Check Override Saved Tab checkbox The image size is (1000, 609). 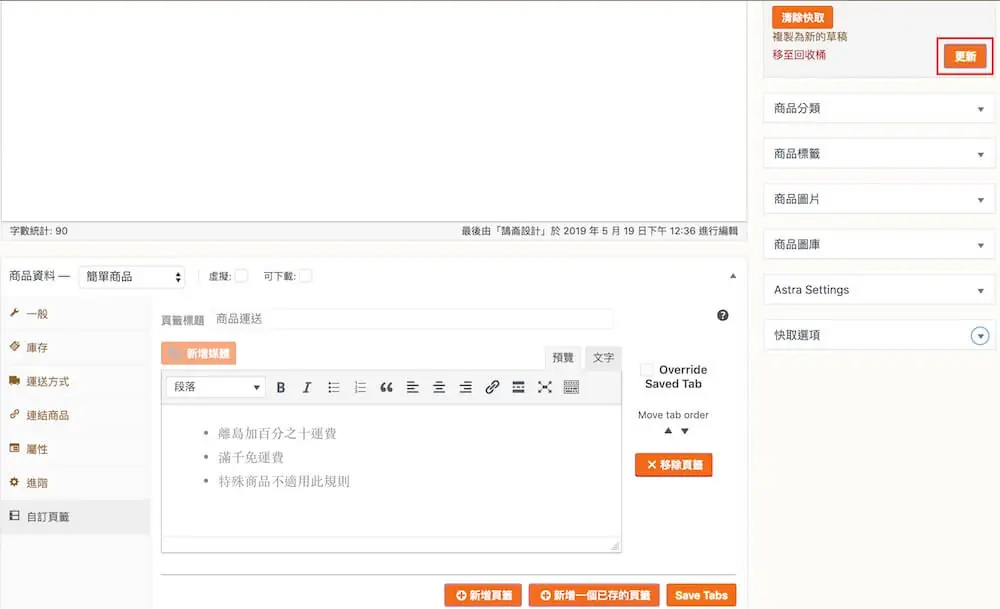(647, 369)
